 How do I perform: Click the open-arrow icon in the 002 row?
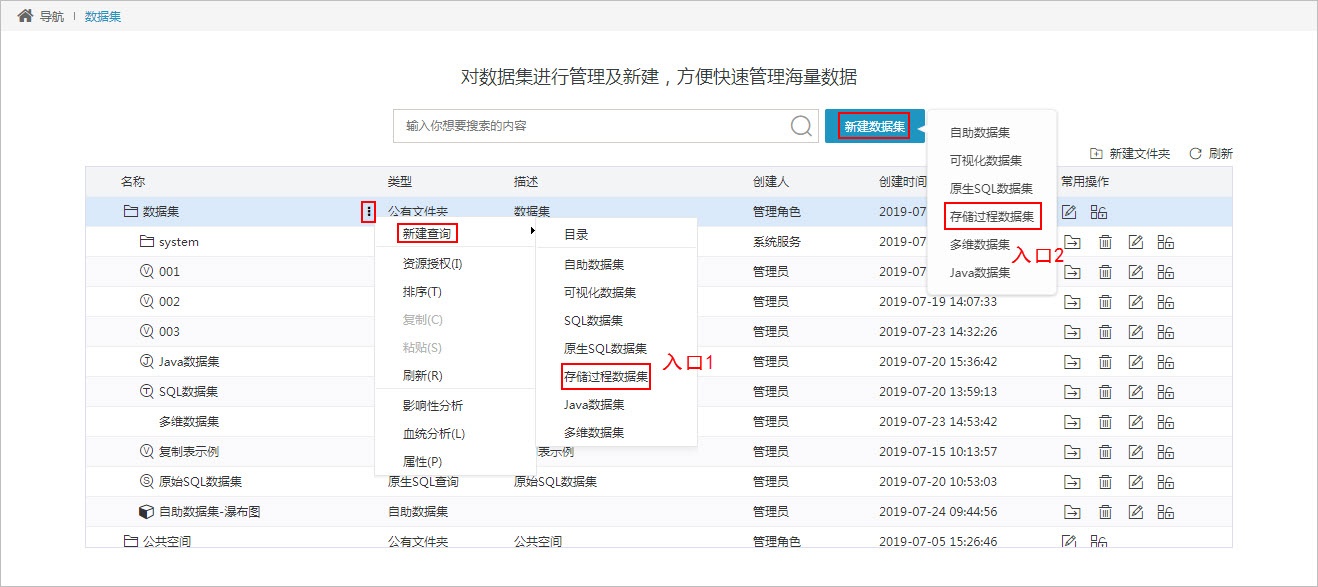(1073, 302)
